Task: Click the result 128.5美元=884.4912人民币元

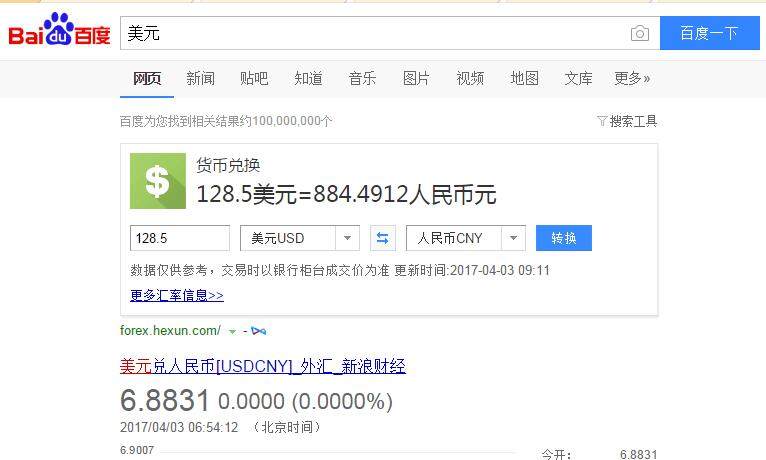Action: pyautogui.click(x=346, y=194)
